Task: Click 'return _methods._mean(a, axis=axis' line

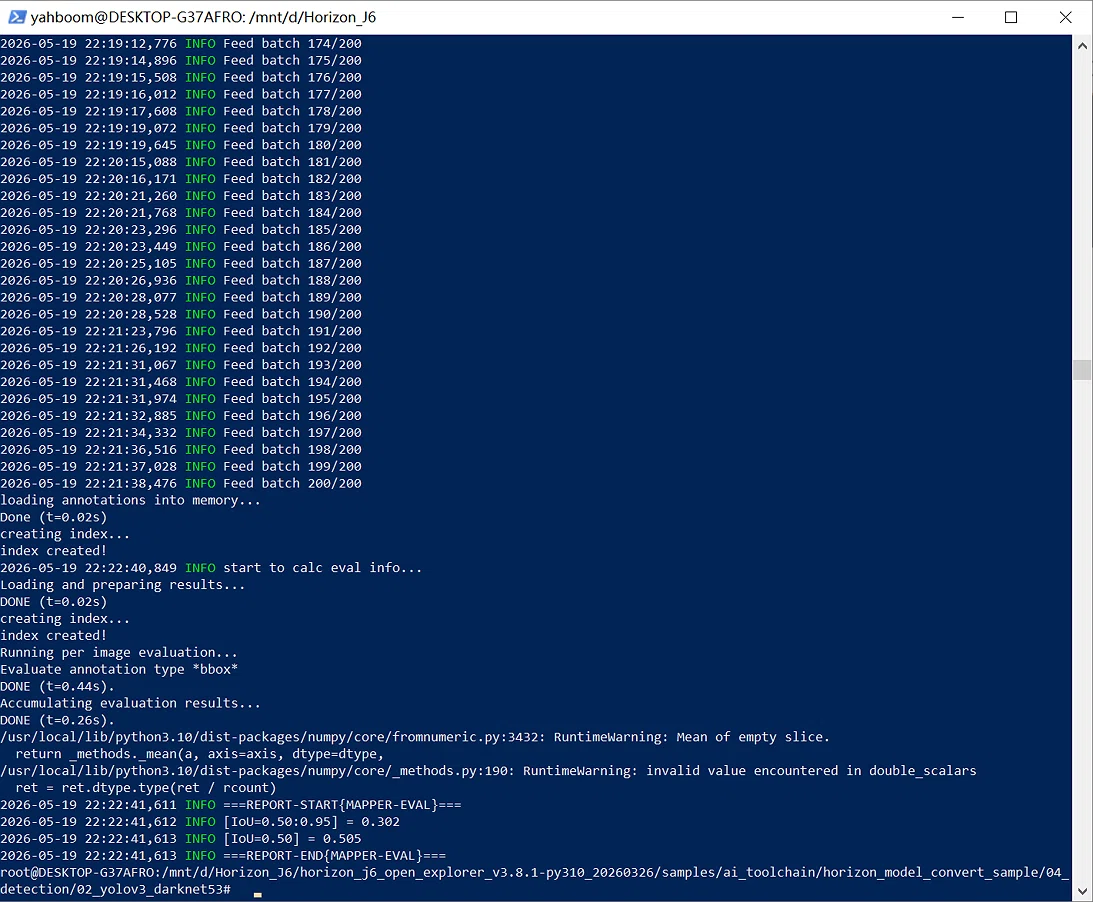Action: coord(199,754)
